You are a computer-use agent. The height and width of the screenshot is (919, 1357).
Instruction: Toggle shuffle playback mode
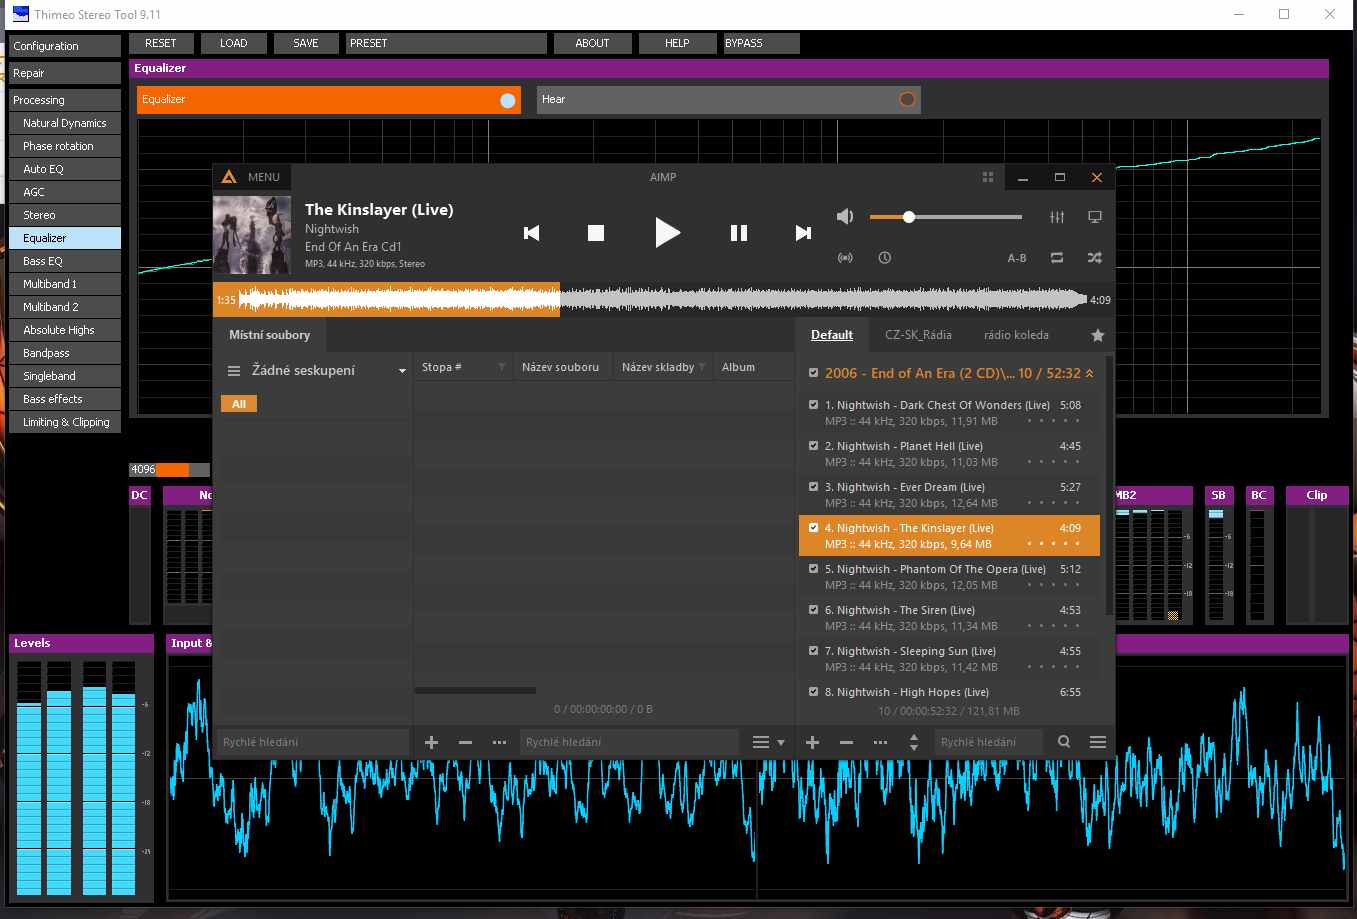click(1095, 258)
